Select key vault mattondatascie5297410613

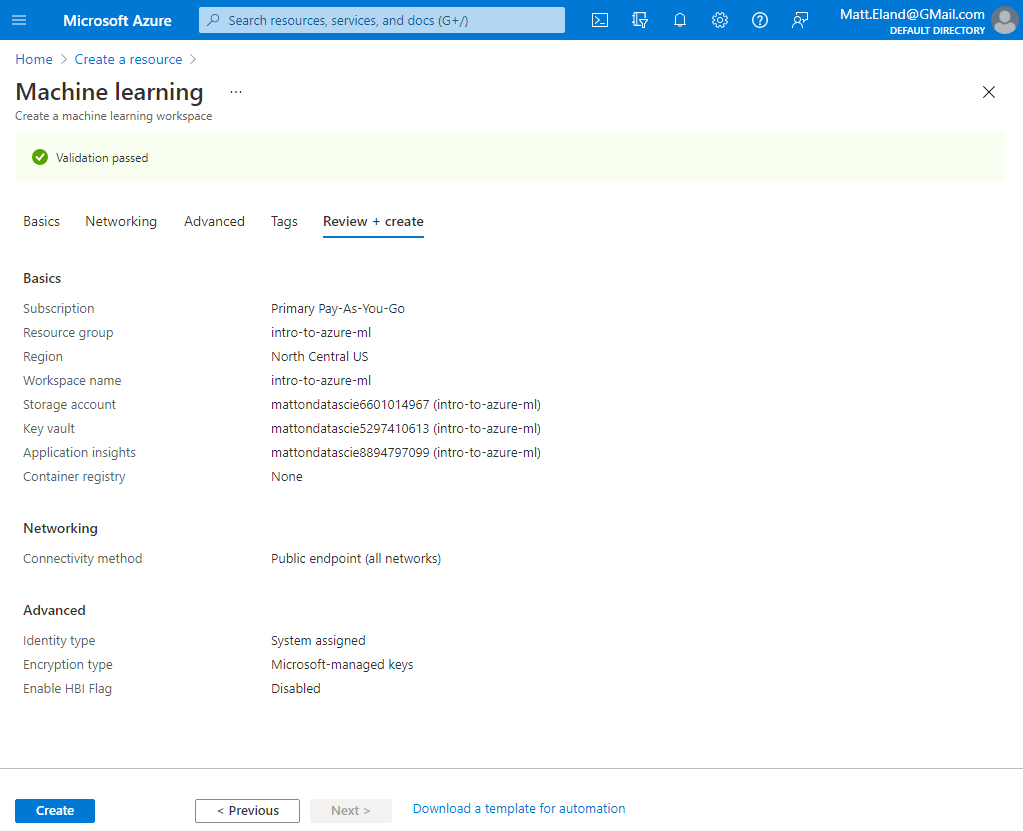(x=406, y=429)
